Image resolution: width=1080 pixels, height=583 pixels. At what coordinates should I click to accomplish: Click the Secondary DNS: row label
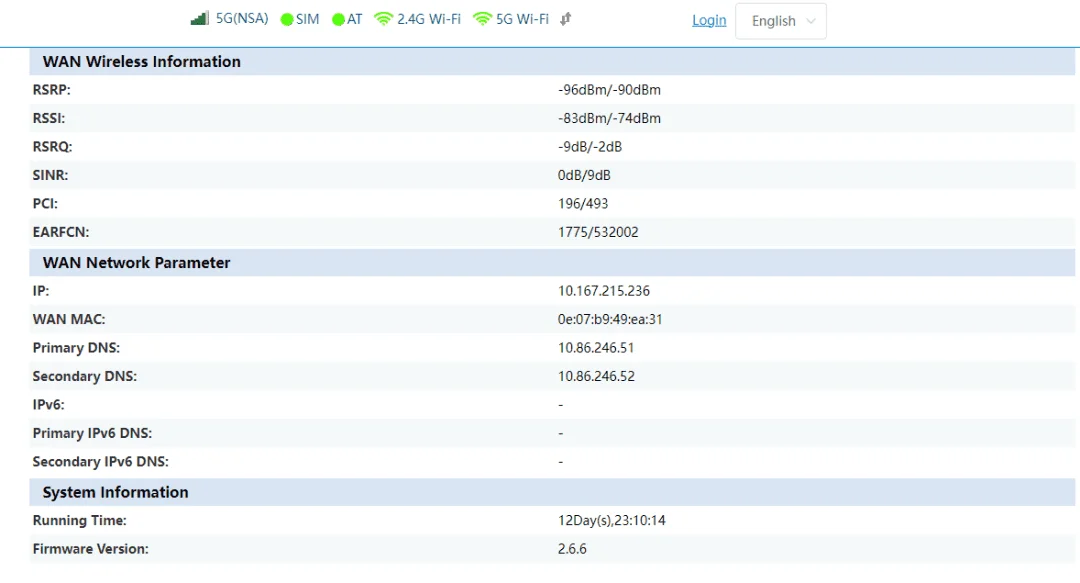(x=85, y=376)
